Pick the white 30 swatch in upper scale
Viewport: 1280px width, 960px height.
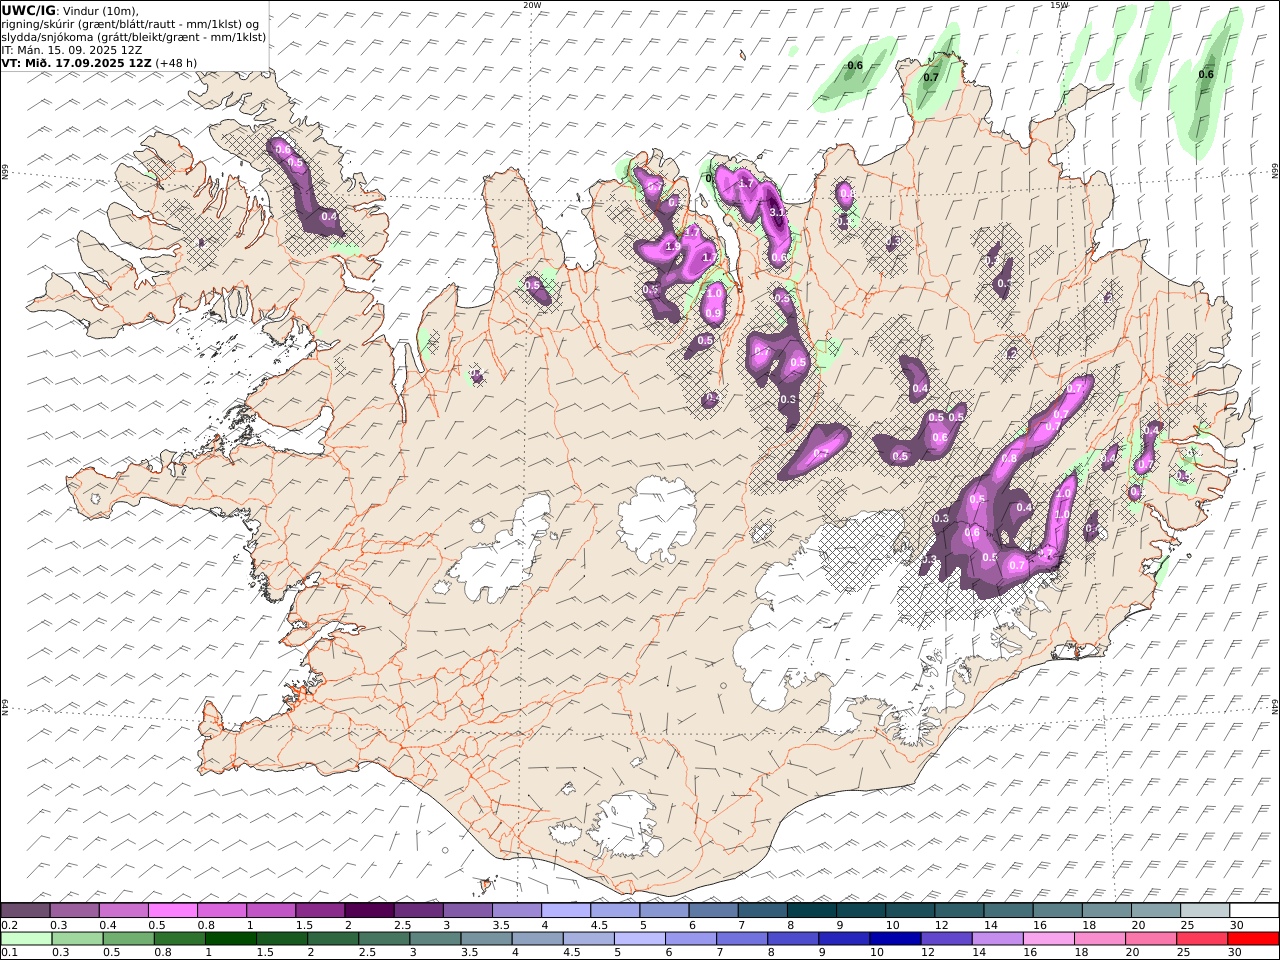pyautogui.click(x=1253, y=910)
